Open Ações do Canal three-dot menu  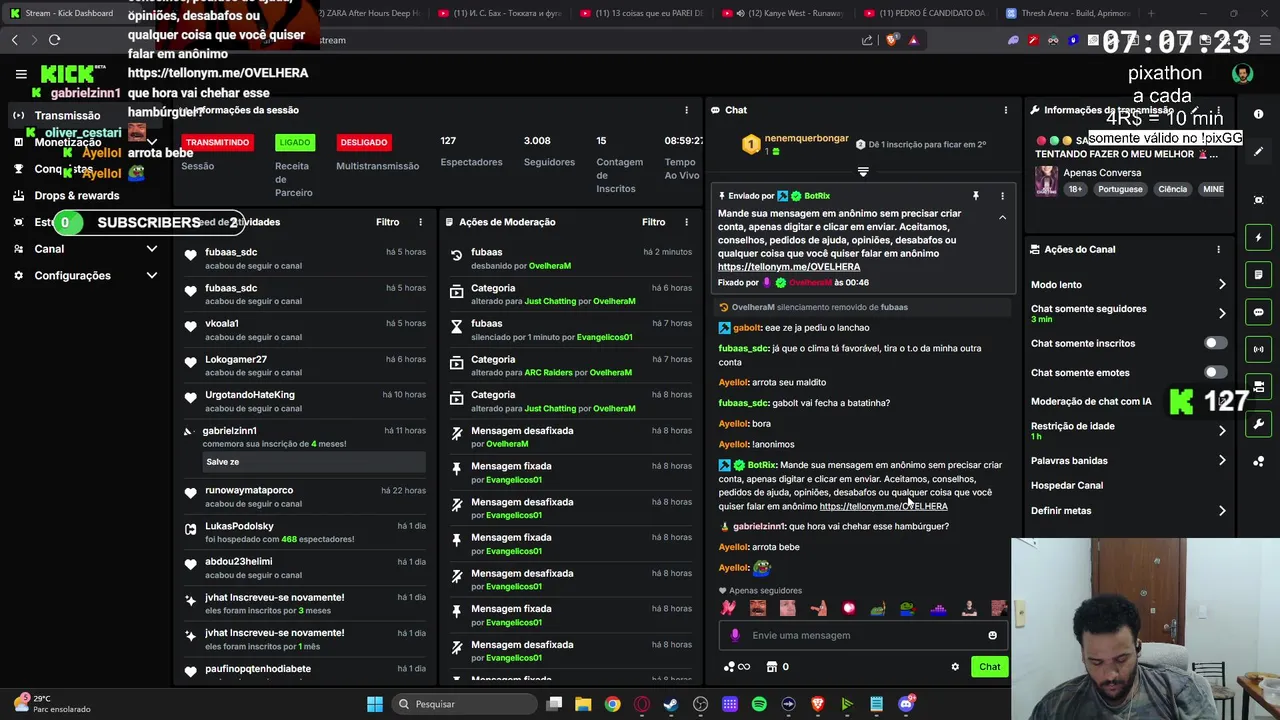click(x=1218, y=249)
